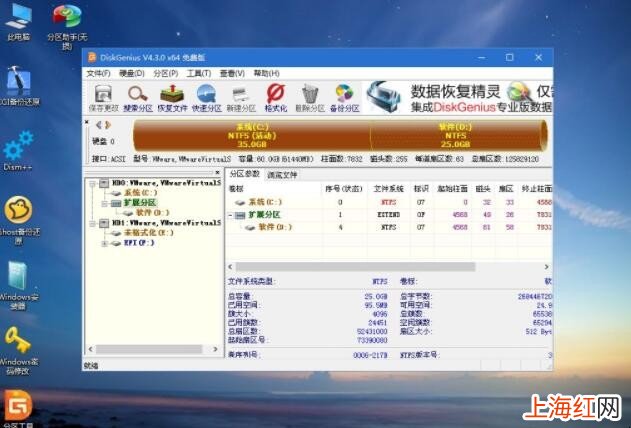Click the 文件系统 column header
The image size is (631, 428).
(388, 189)
